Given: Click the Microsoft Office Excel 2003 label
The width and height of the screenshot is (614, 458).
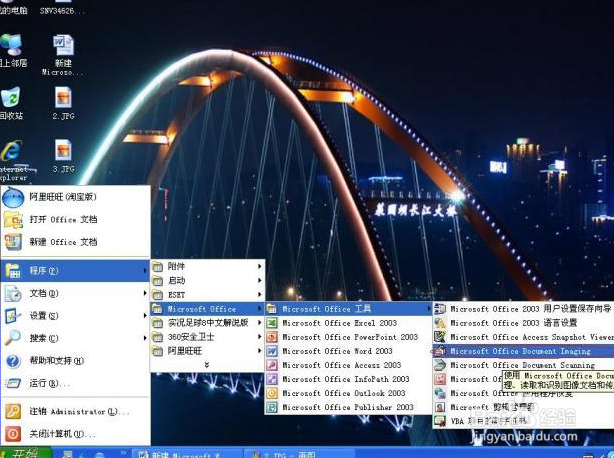Looking at the screenshot, I should tap(340, 323).
